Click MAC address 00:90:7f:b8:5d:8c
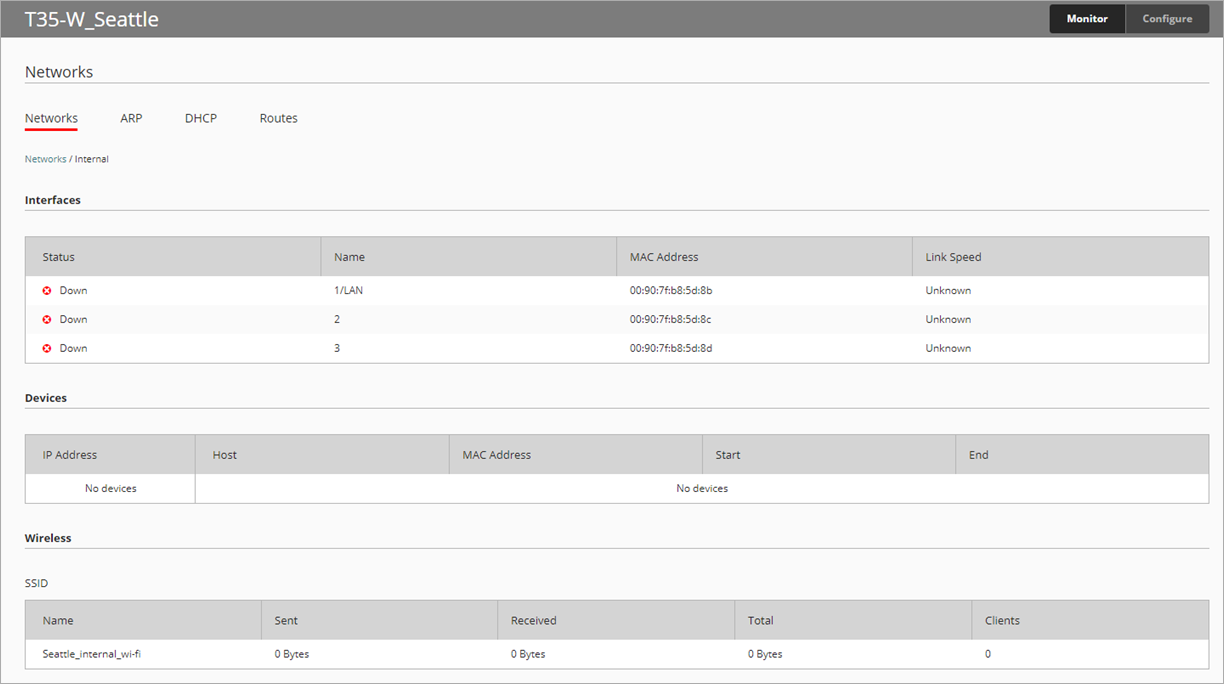1224x684 pixels. (x=671, y=320)
